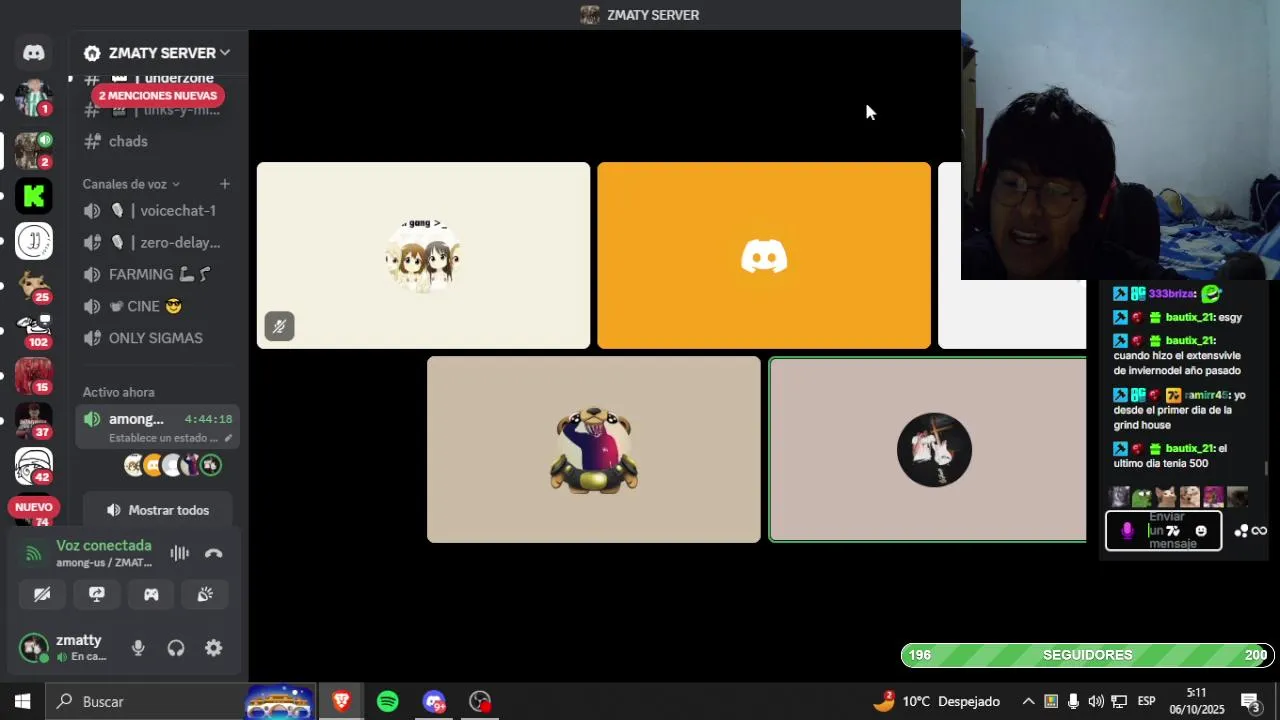Join FARMING voice channel
The height and width of the screenshot is (720, 1280).
157,274
